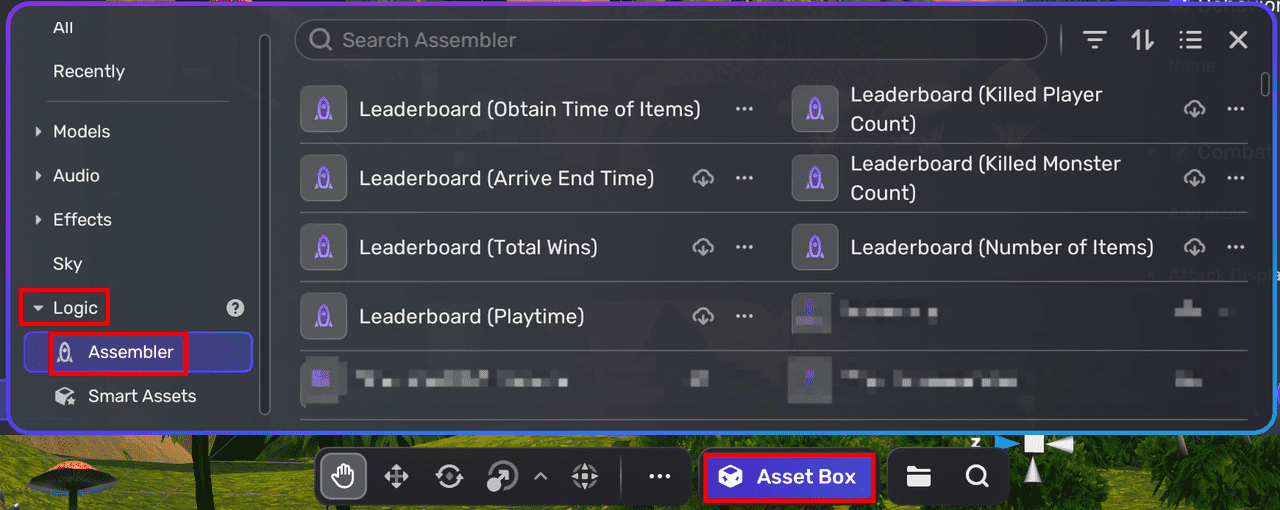The height and width of the screenshot is (510, 1280).
Task: Open scale tool options chevron
Action: [541, 477]
